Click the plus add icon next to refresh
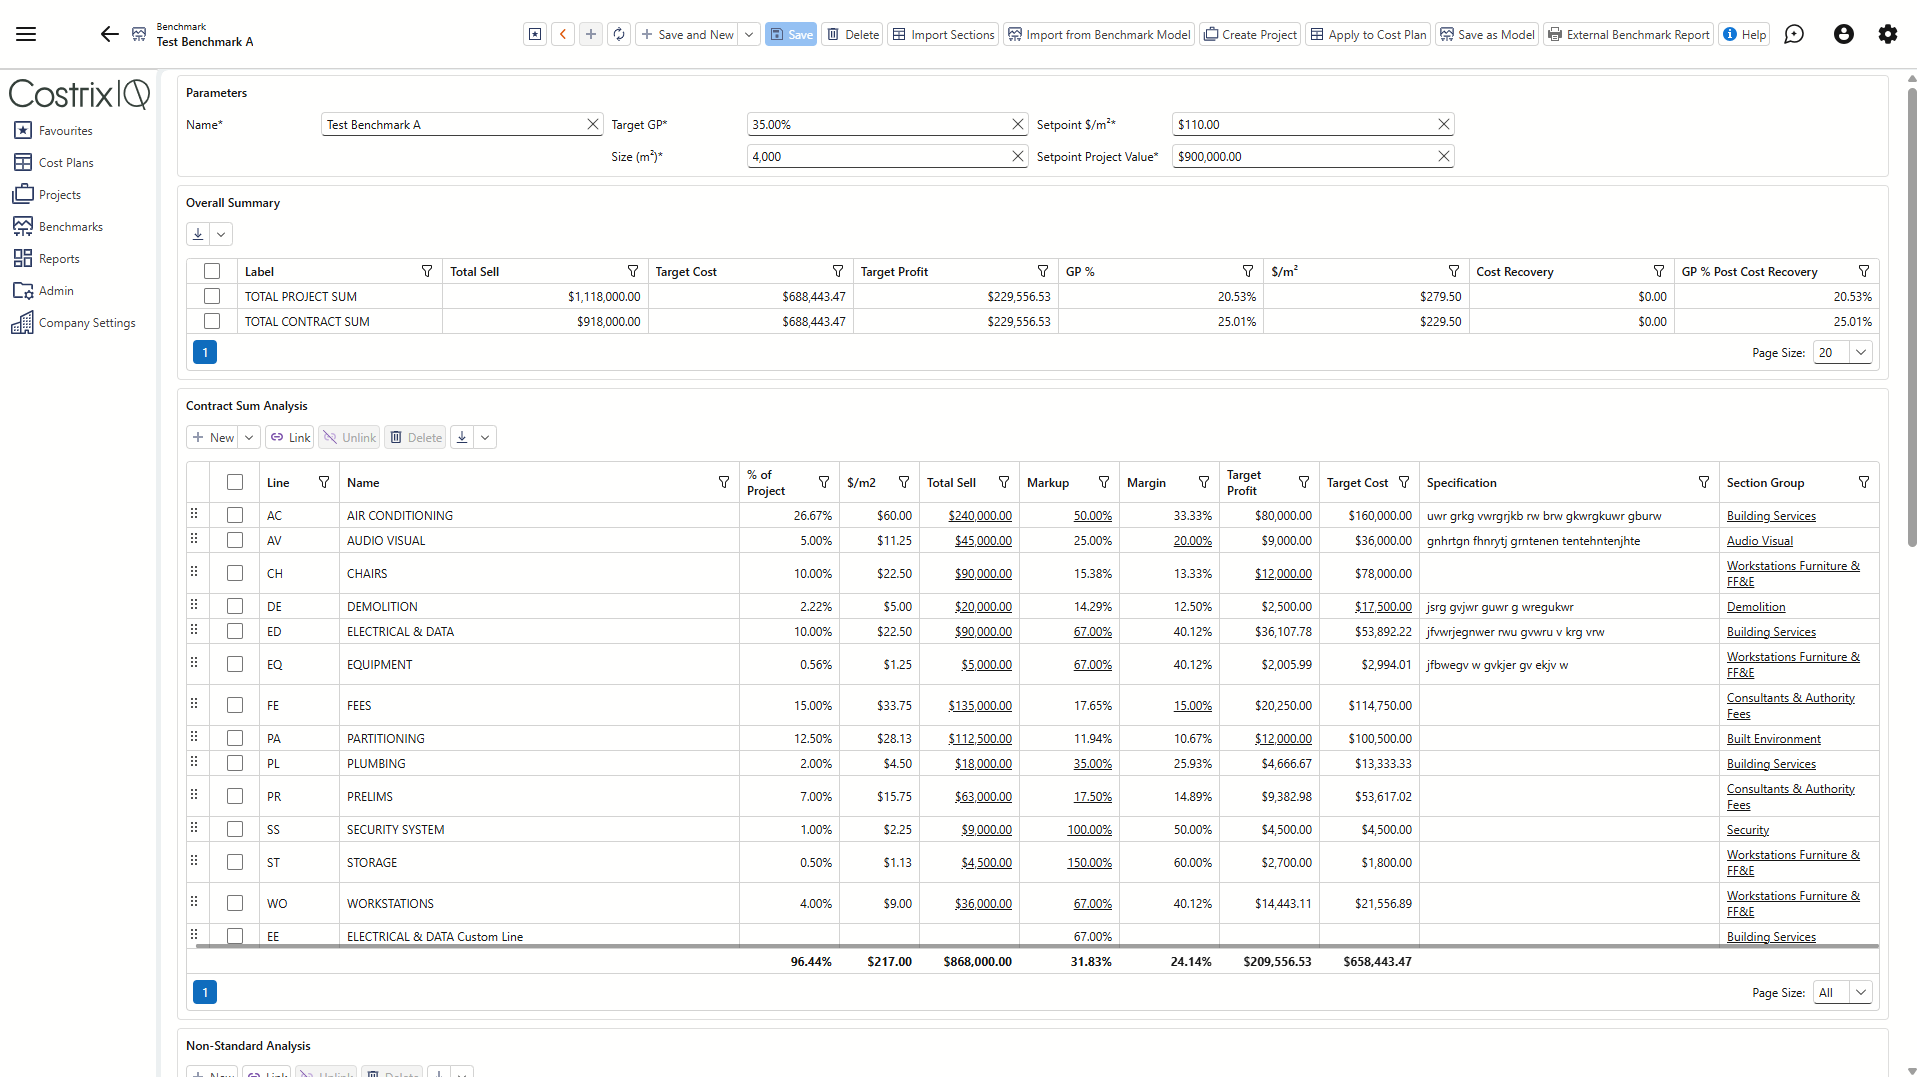This screenshot has height=1077, width=1917. tap(591, 34)
